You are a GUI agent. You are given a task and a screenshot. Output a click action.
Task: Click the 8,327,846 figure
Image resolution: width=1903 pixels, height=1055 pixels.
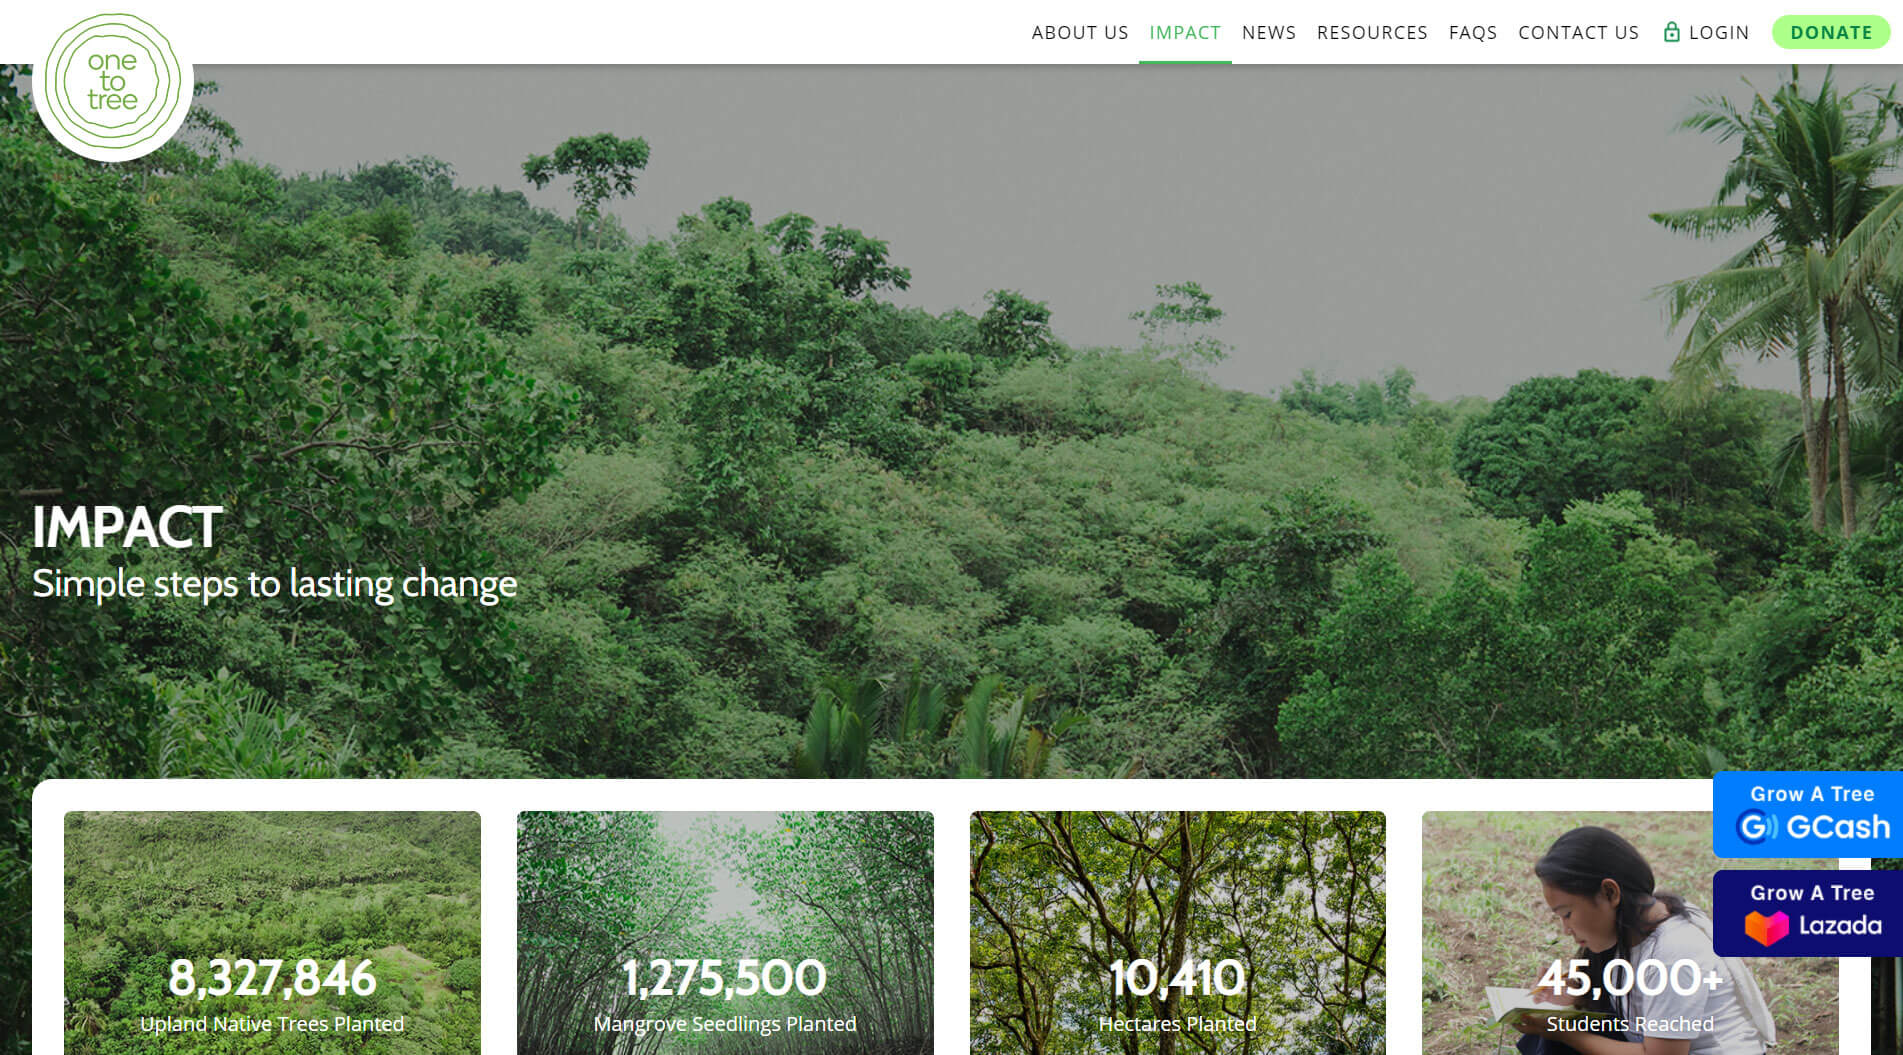[x=272, y=978]
